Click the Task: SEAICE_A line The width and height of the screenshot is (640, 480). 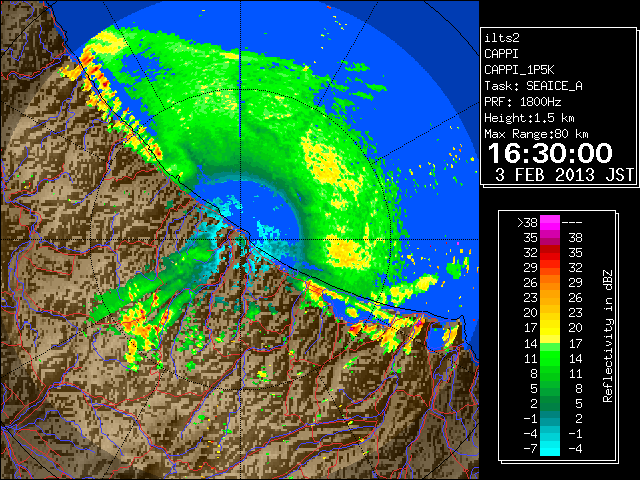point(533,86)
